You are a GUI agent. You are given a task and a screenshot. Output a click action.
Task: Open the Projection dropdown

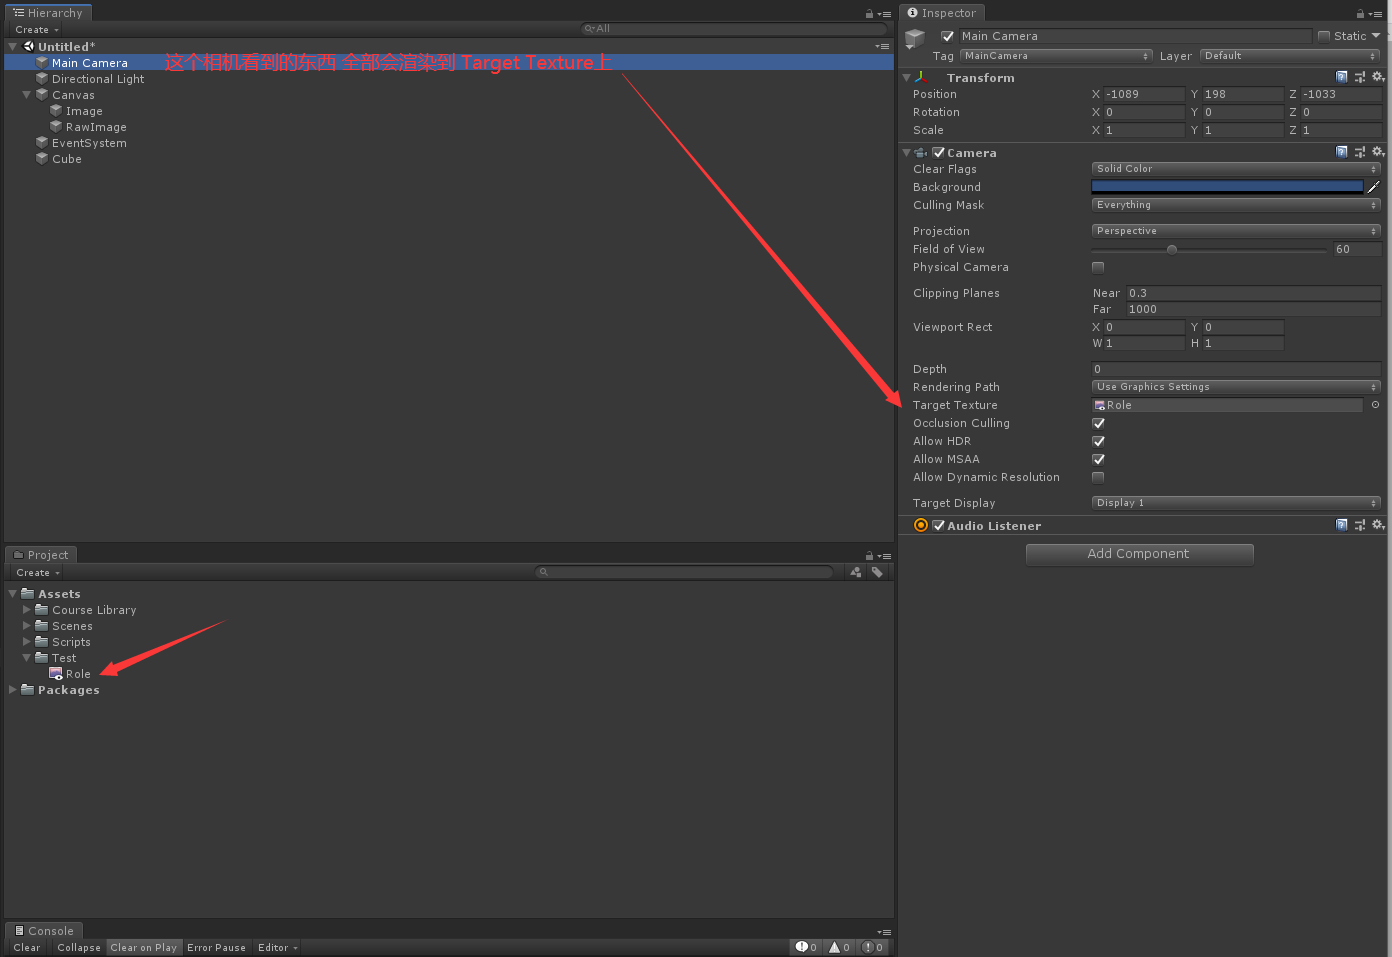pyautogui.click(x=1236, y=231)
